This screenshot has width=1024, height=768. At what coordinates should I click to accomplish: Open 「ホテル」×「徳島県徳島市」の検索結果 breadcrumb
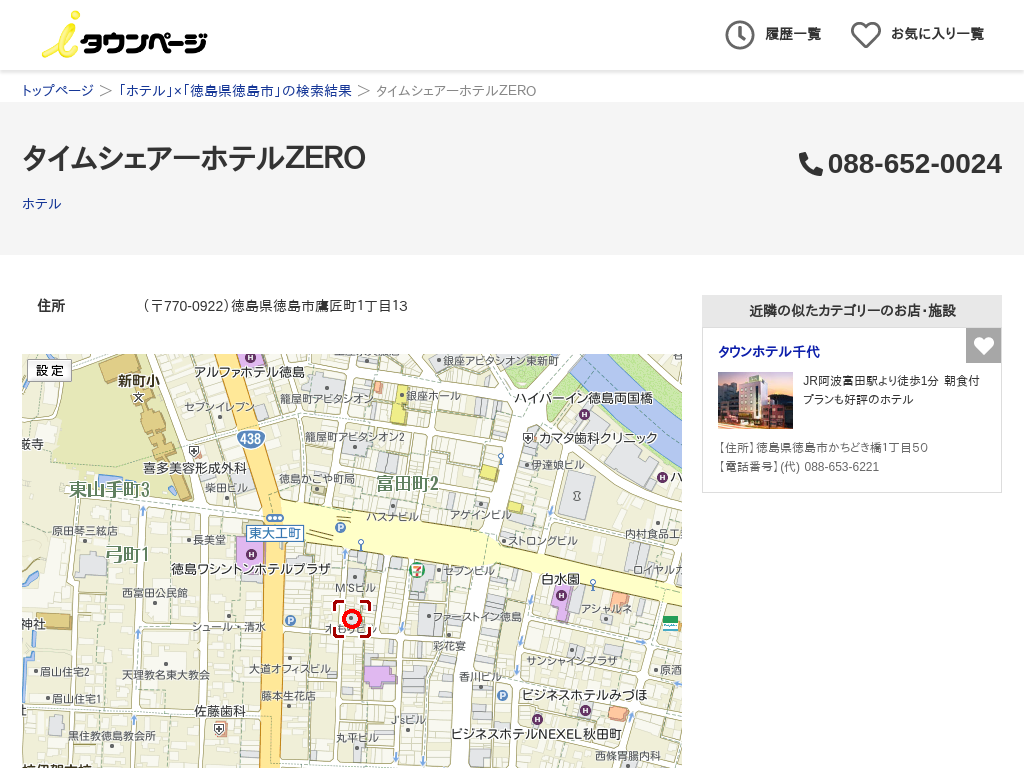coord(234,90)
